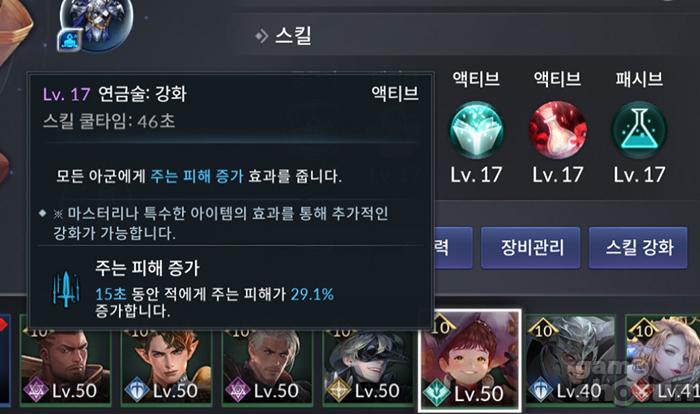Click the arrow icon beside 스킬 header
The width and height of the screenshot is (700, 414).
tap(262, 36)
